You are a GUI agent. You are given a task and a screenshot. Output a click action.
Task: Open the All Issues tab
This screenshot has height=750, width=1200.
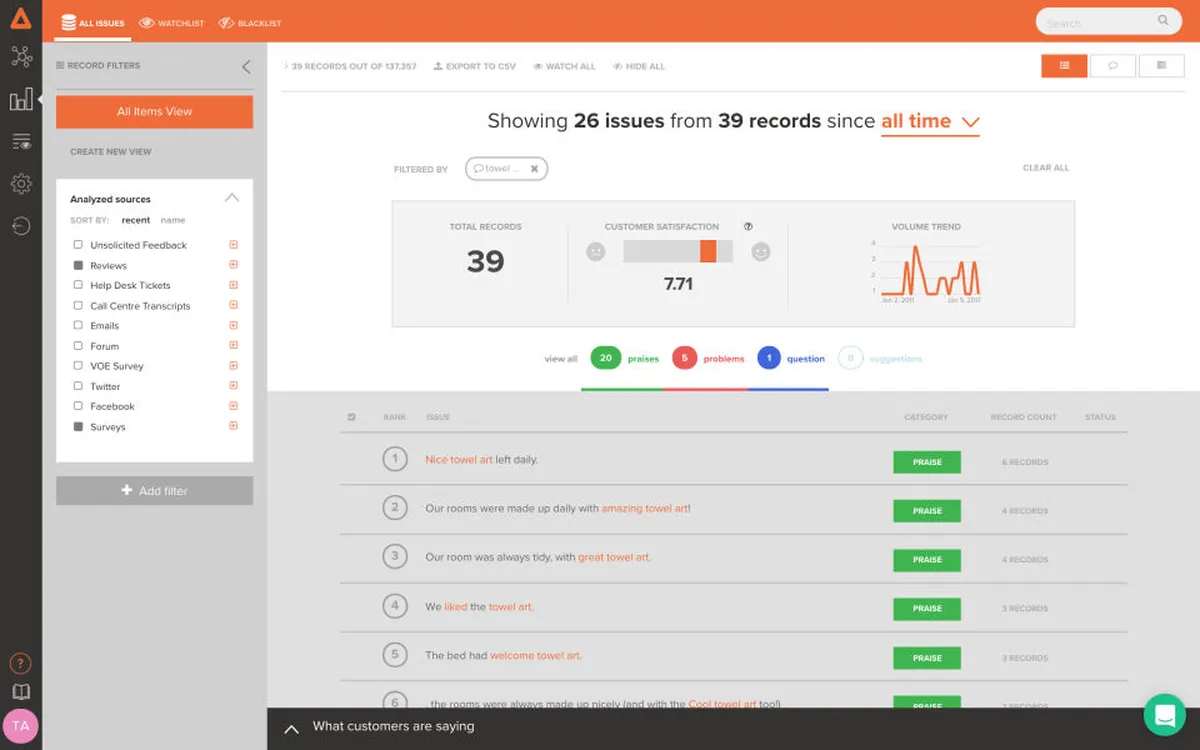93,22
